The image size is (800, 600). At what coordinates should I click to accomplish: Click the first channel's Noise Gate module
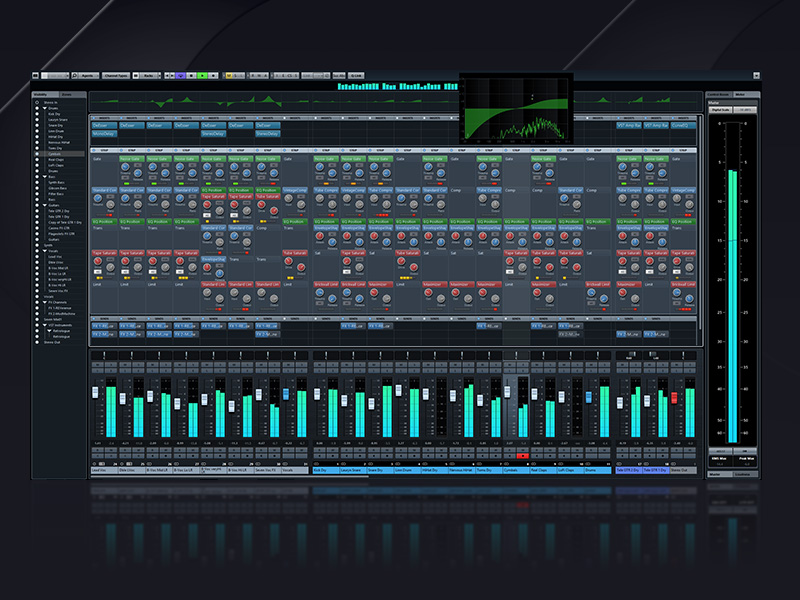tap(131, 159)
